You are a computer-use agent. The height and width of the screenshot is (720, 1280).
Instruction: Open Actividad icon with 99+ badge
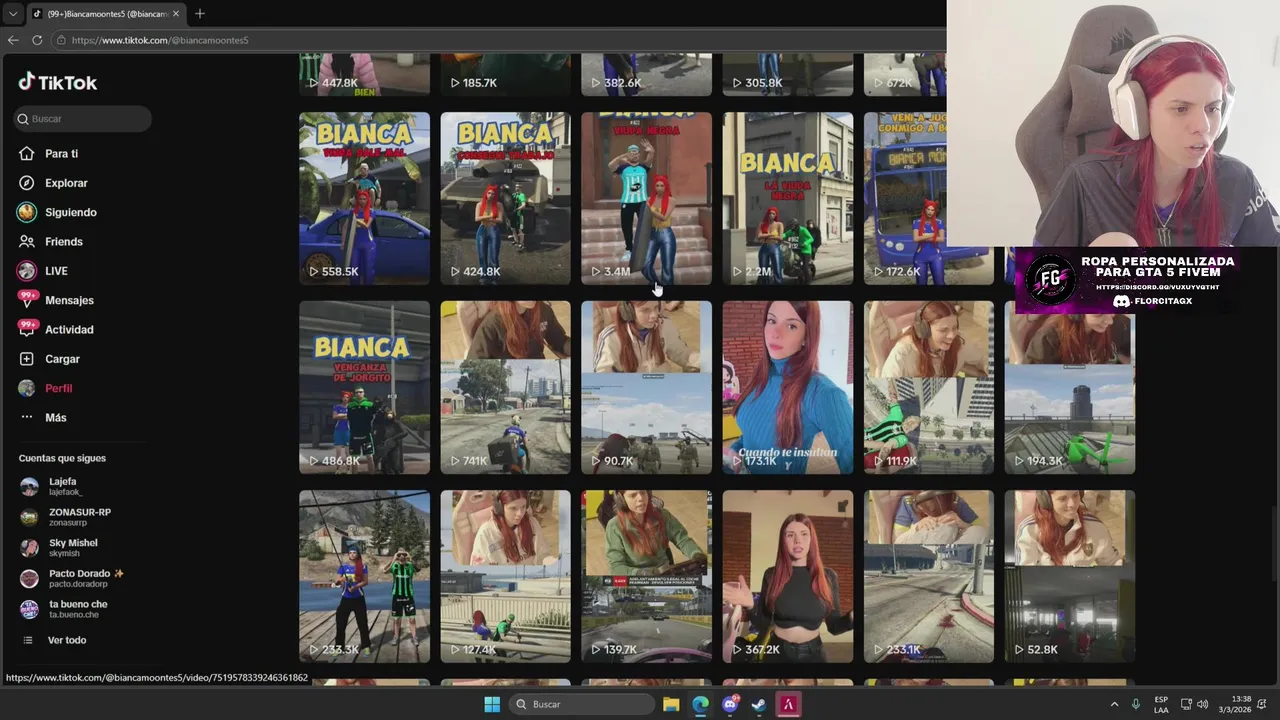[27, 329]
